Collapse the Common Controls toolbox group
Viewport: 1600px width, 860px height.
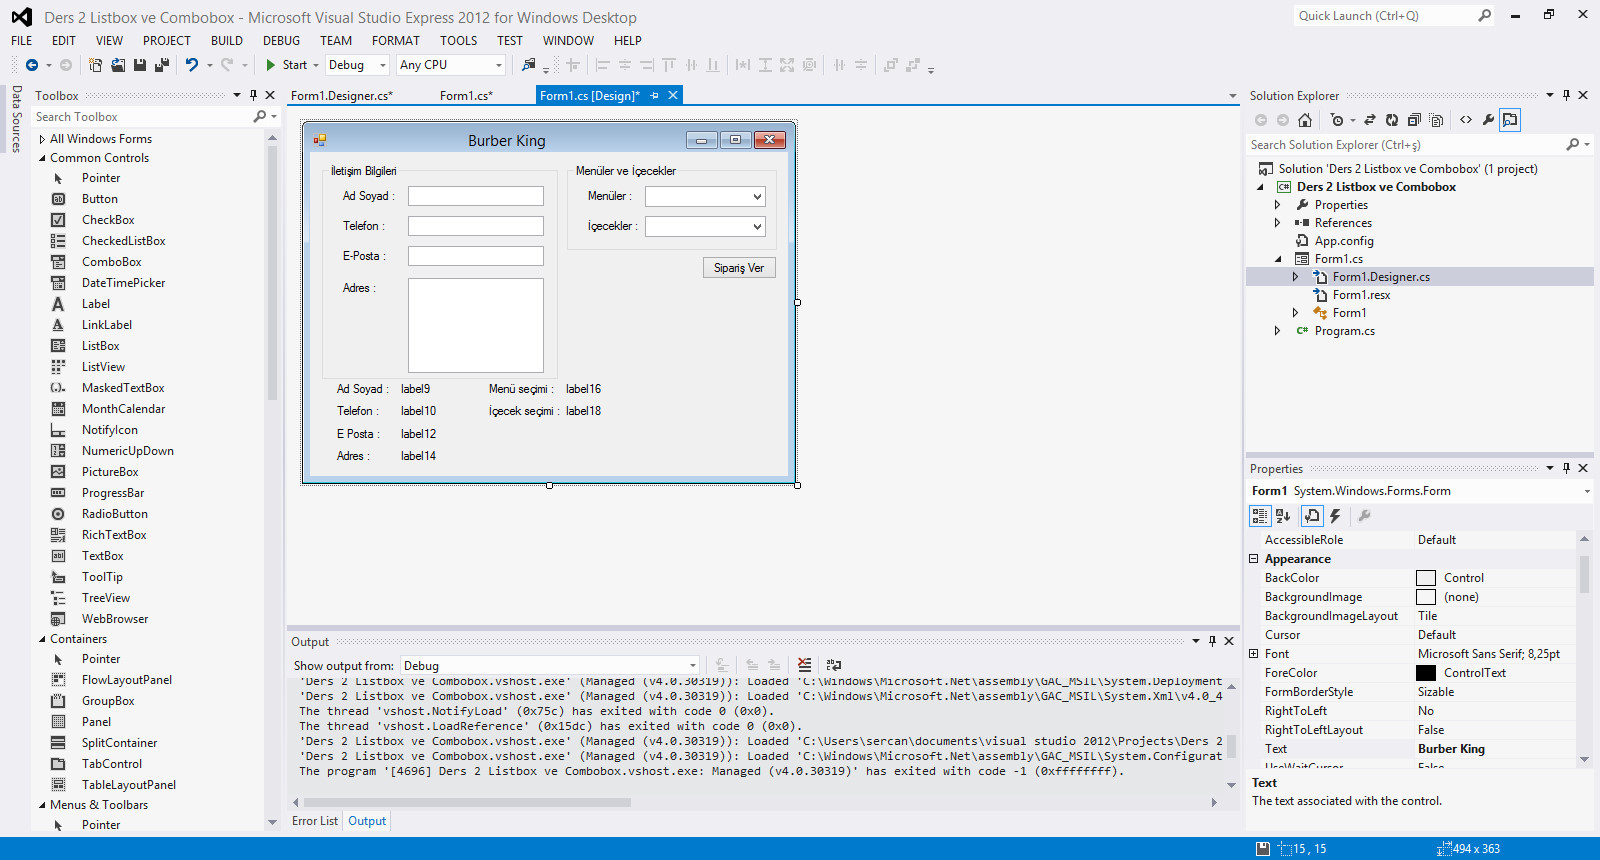(x=42, y=158)
